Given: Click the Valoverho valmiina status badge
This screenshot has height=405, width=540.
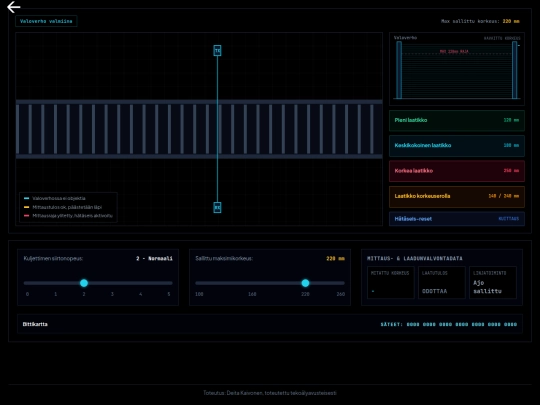Looking at the screenshot, I should [x=46, y=21].
